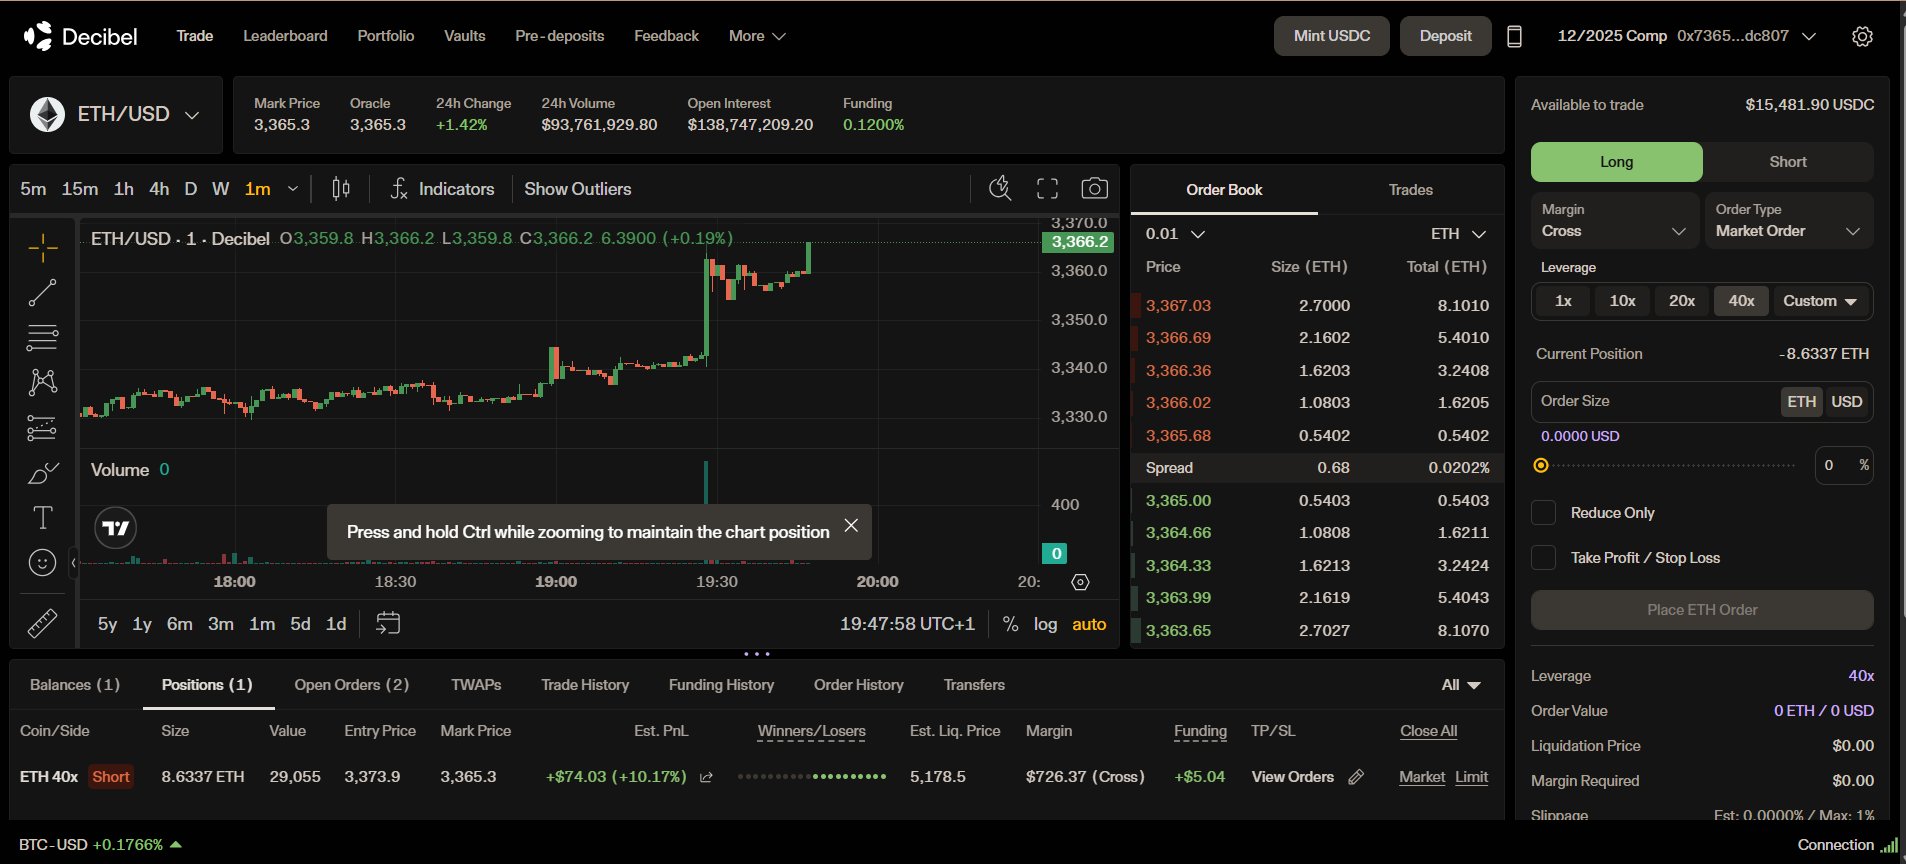
Task: Select the forecasting position tool
Action: click(x=42, y=428)
